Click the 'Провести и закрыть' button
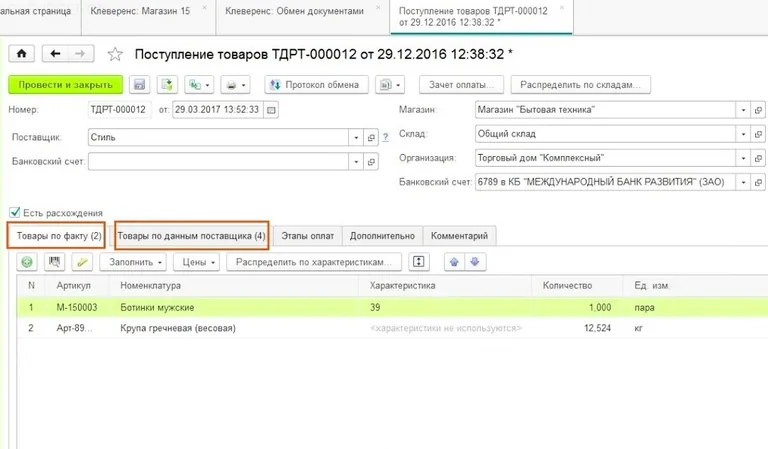 (66, 85)
